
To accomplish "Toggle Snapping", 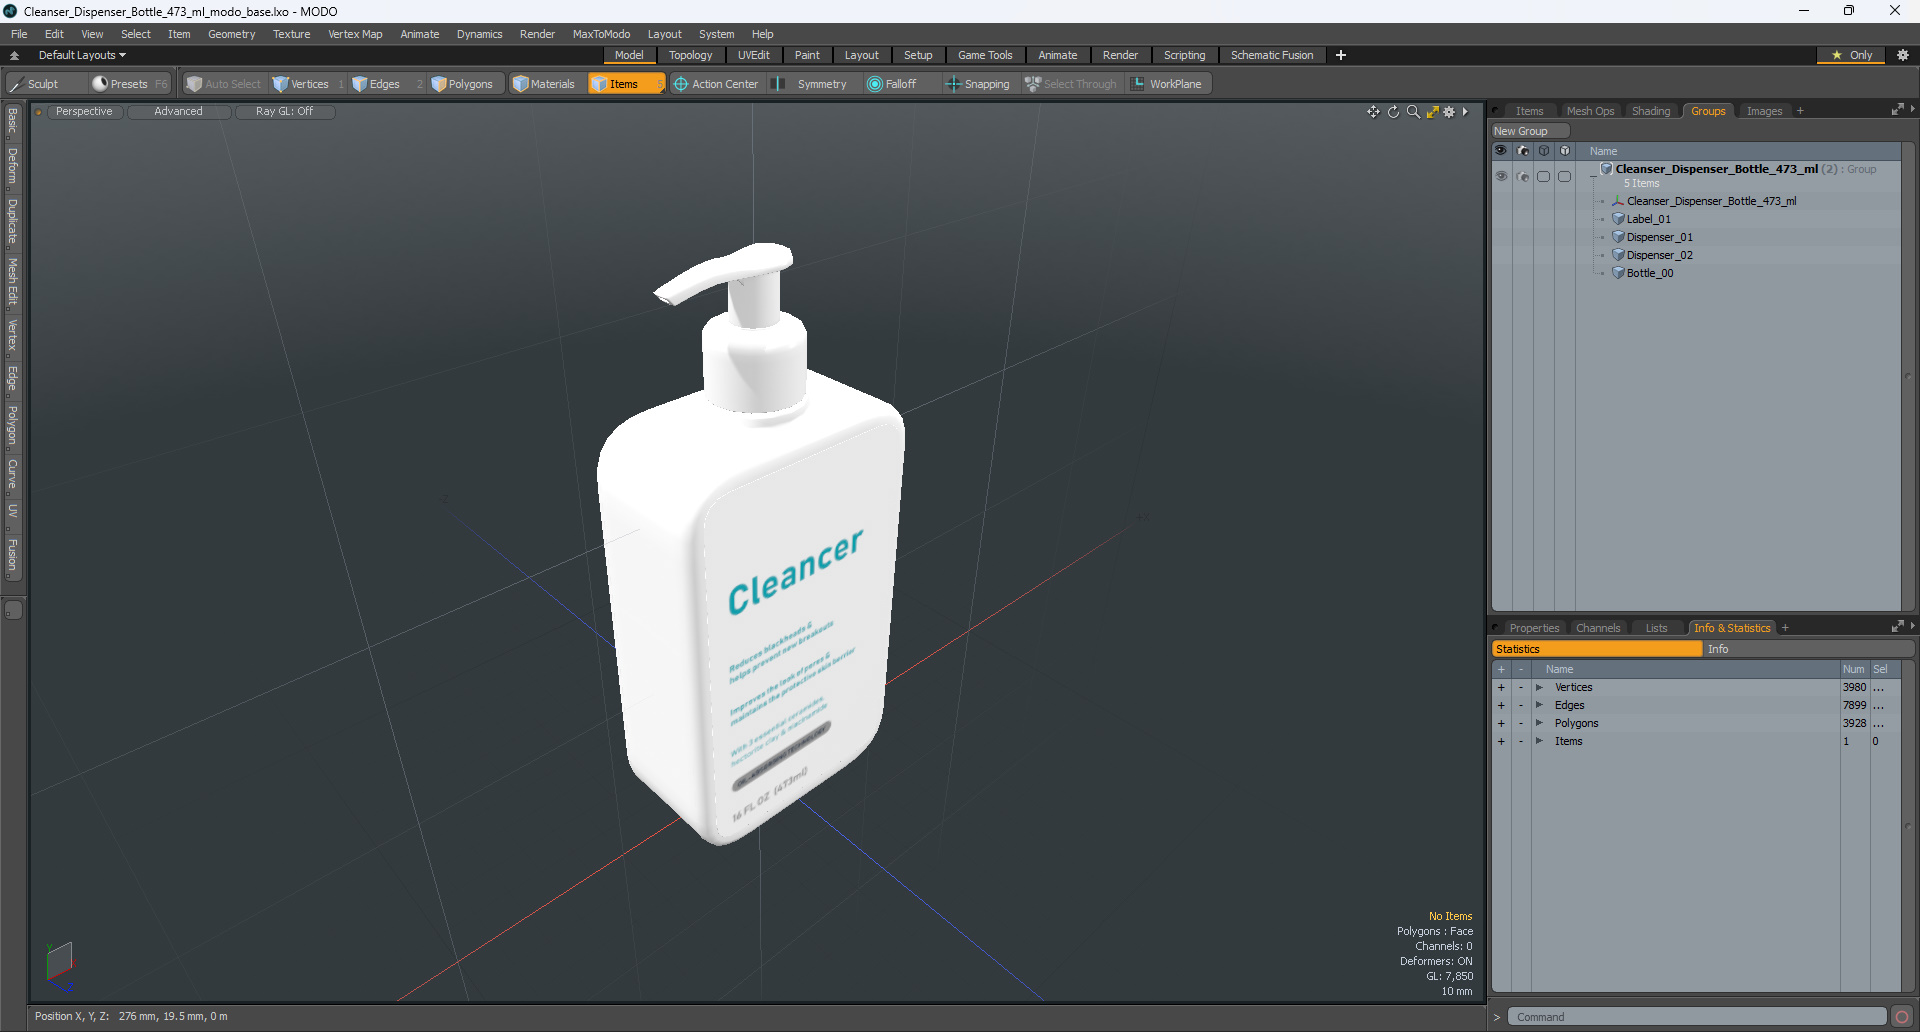I will (x=978, y=84).
